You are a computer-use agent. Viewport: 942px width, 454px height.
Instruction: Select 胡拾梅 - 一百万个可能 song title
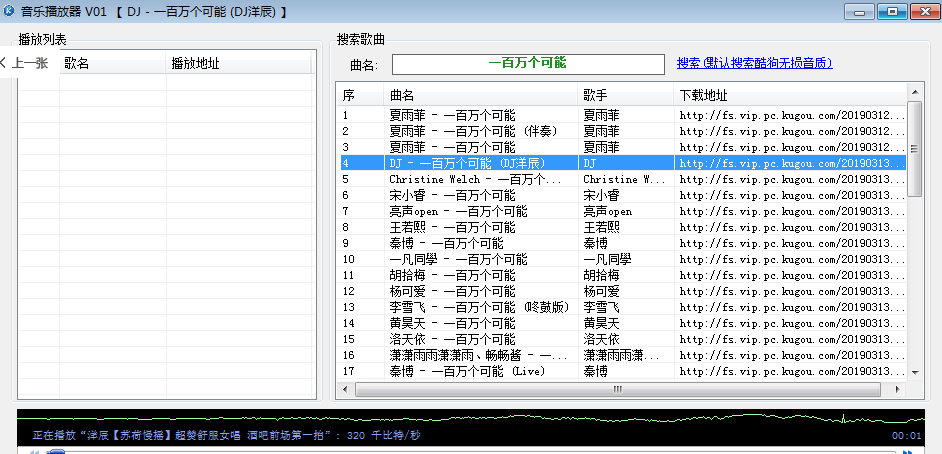(x=452, y=275)
